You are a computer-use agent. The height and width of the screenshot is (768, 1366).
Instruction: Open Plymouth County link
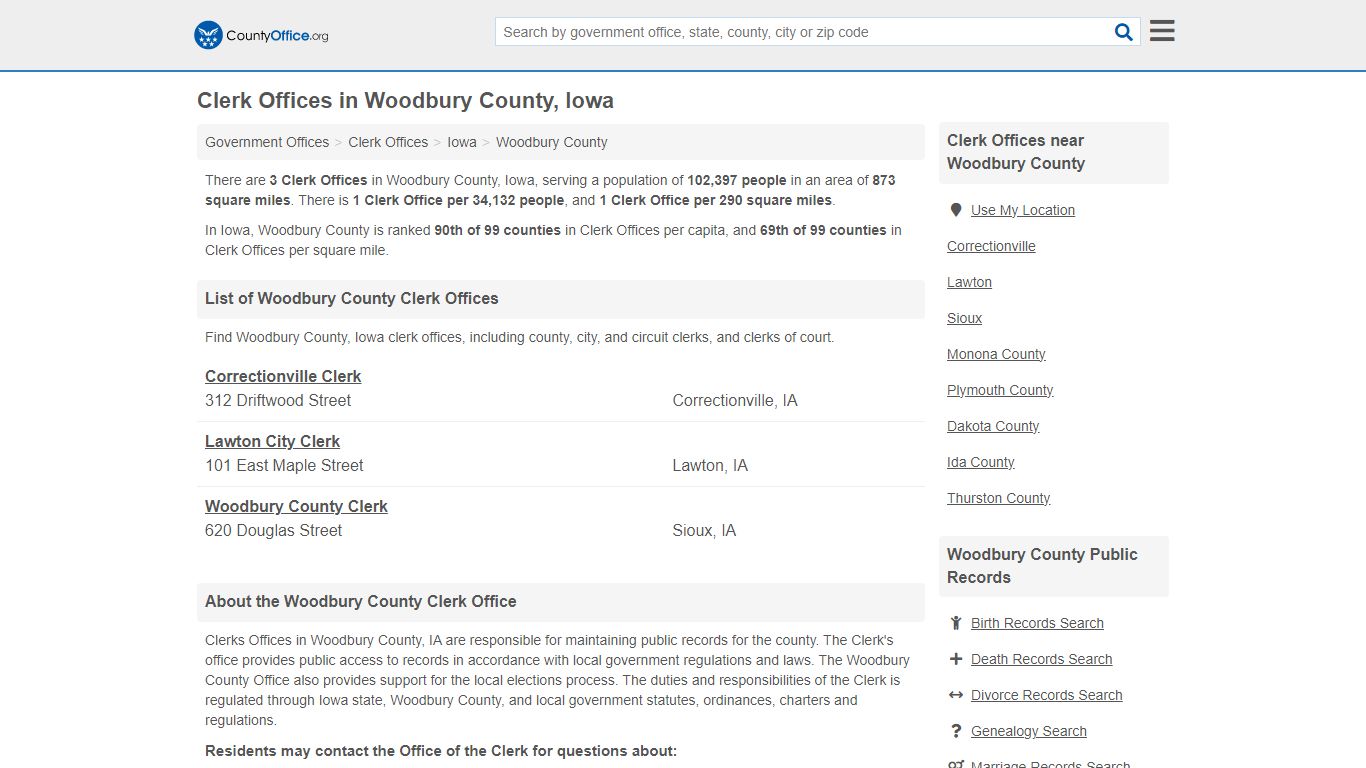pos(1000,390)
